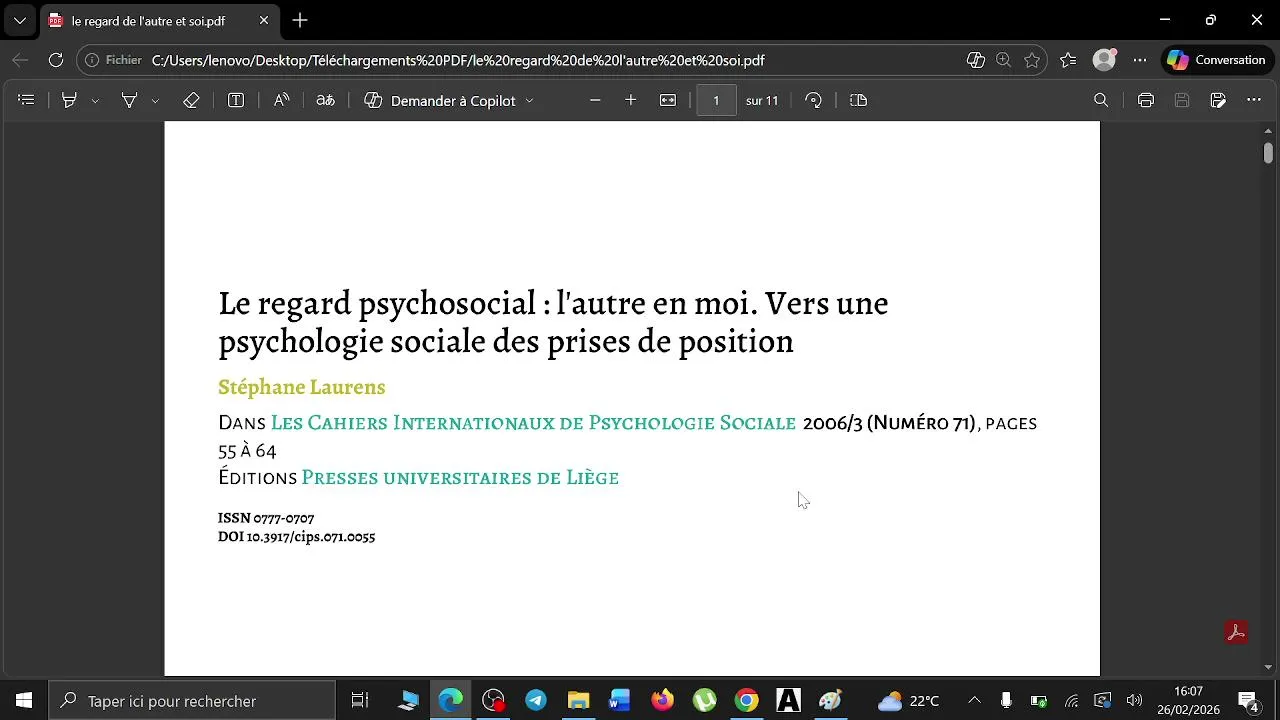This screenshot has height=720, width=1280.
Task: Open highlighter color options dropdown
Action: click(95, 101)
